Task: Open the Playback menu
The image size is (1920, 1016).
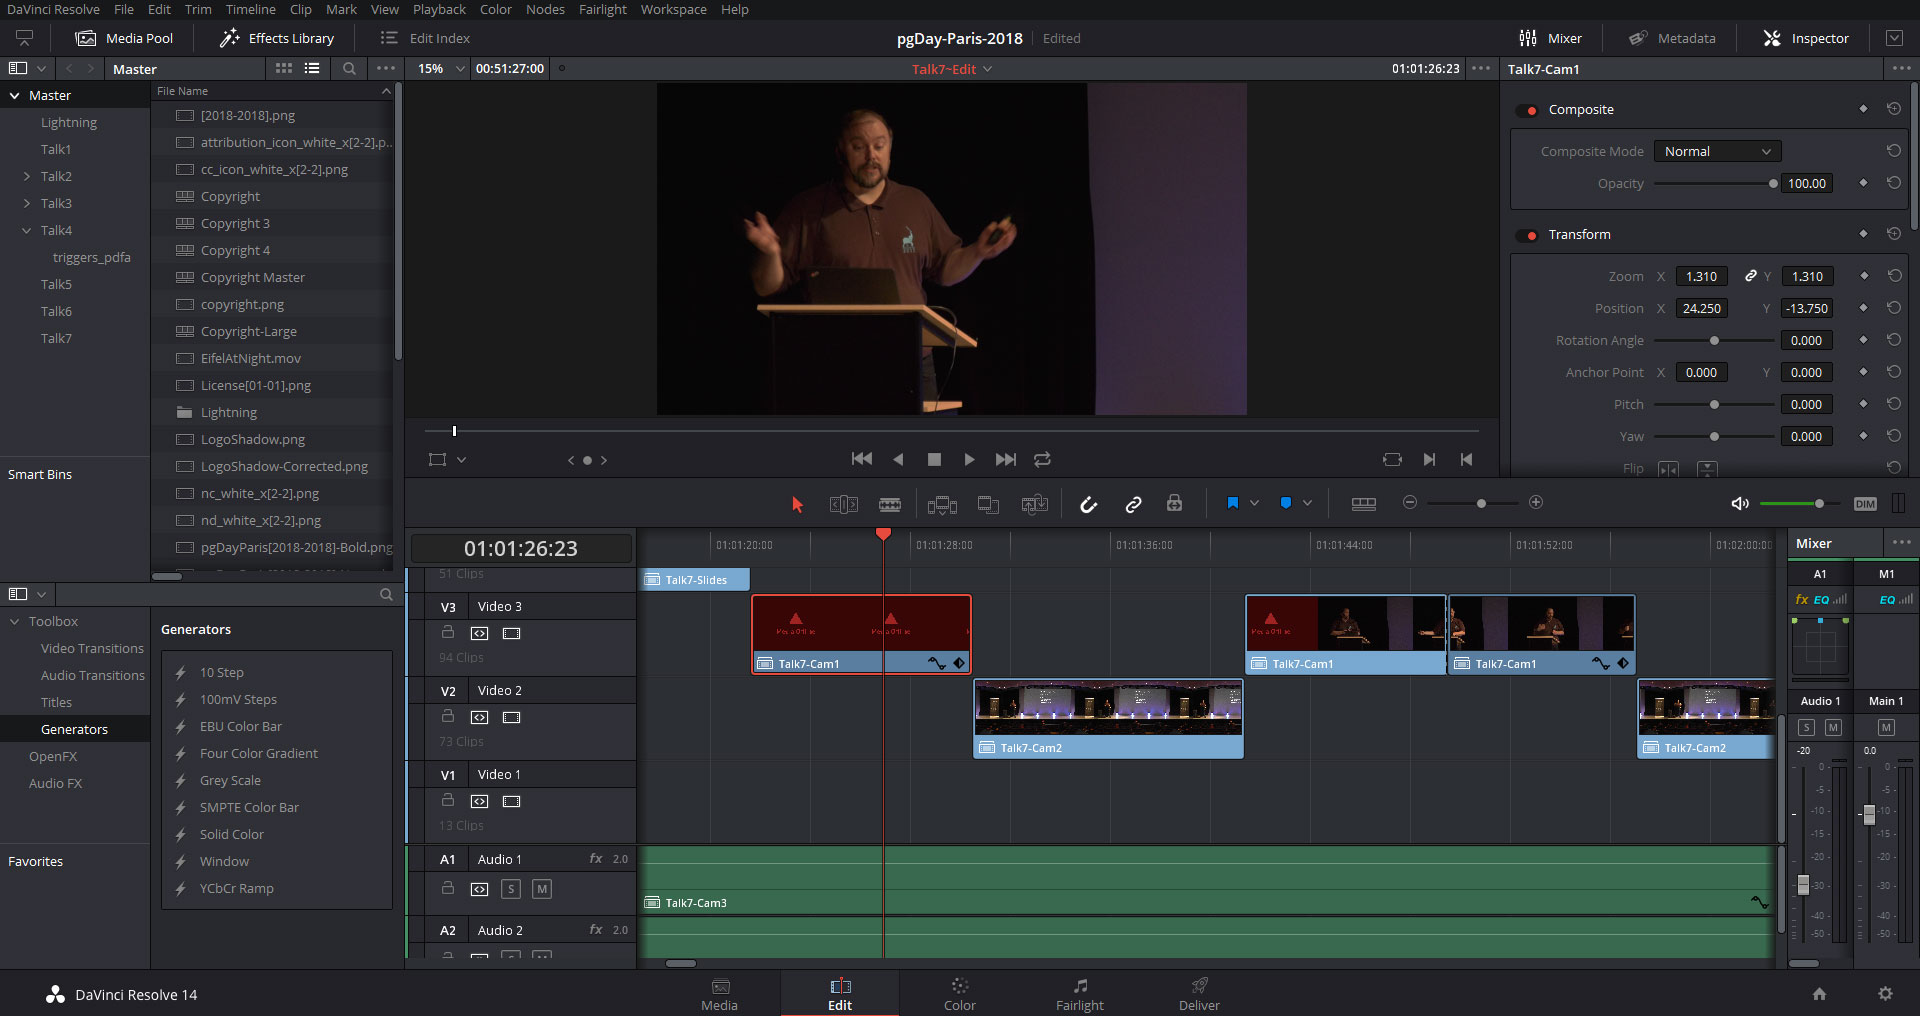Action: coord(439,9)
